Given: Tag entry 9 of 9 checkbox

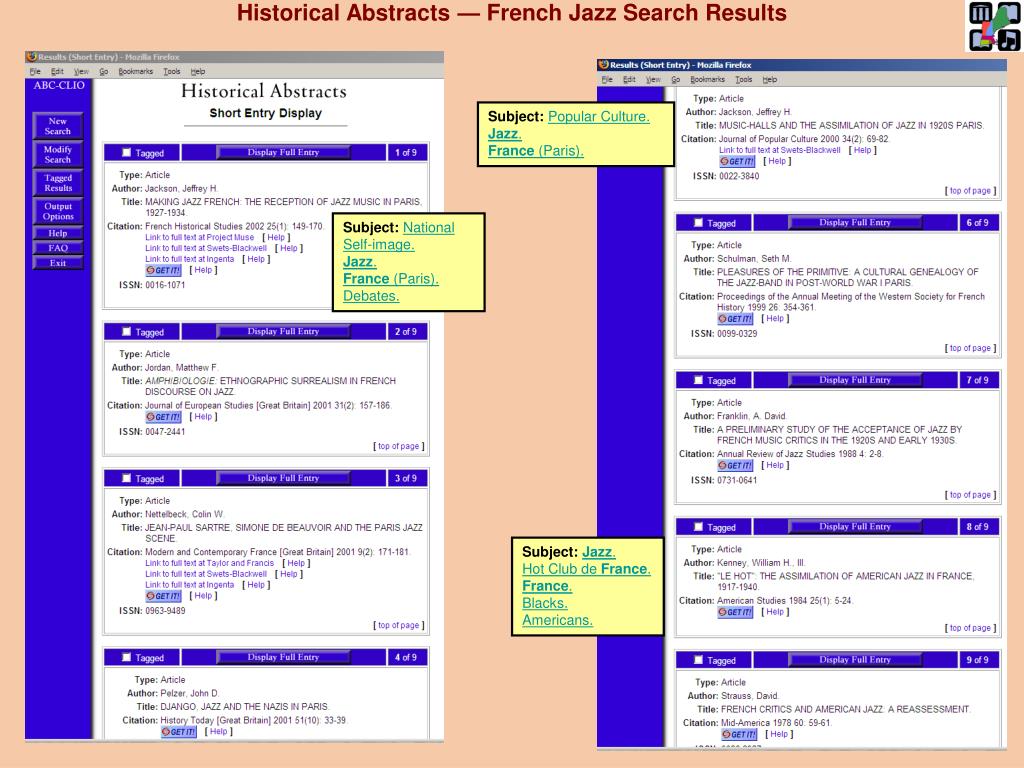Looking at the screenshot, I should (x=699, y=660).
